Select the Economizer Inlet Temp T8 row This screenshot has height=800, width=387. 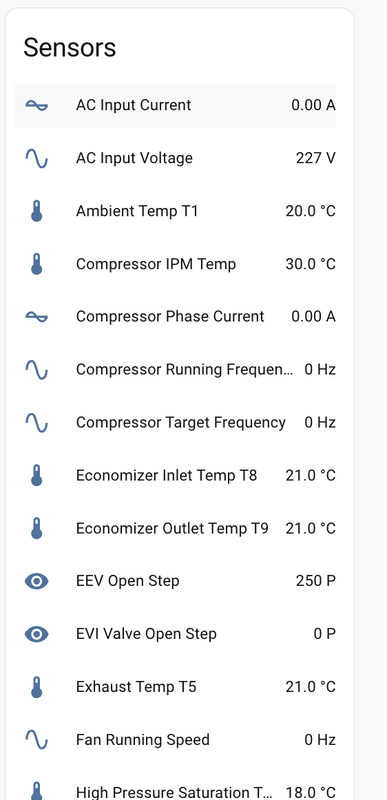click(x=175, y=476)
